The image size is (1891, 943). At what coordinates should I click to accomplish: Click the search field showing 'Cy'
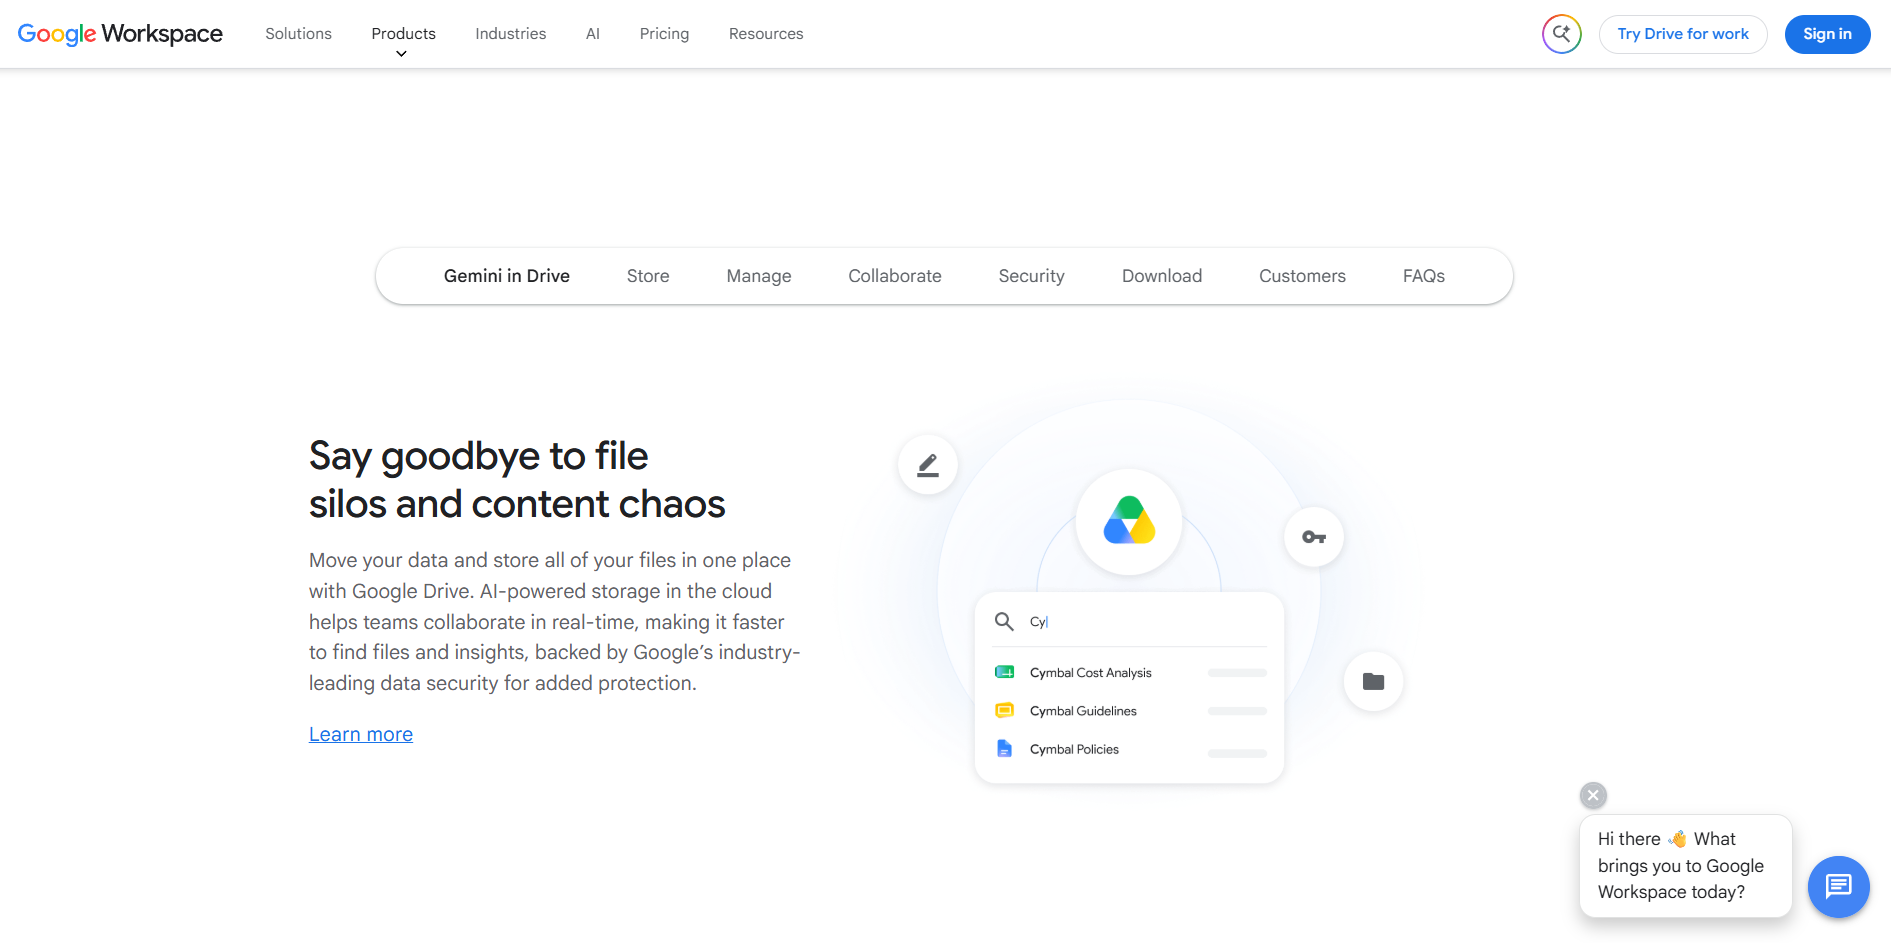coord(1130,622)
